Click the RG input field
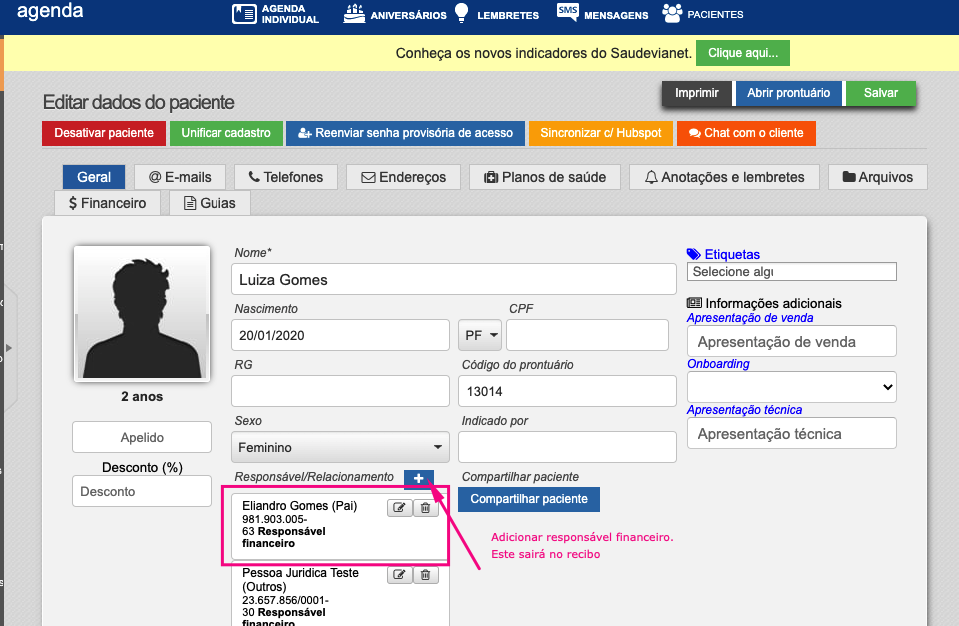 coord(341,391)
